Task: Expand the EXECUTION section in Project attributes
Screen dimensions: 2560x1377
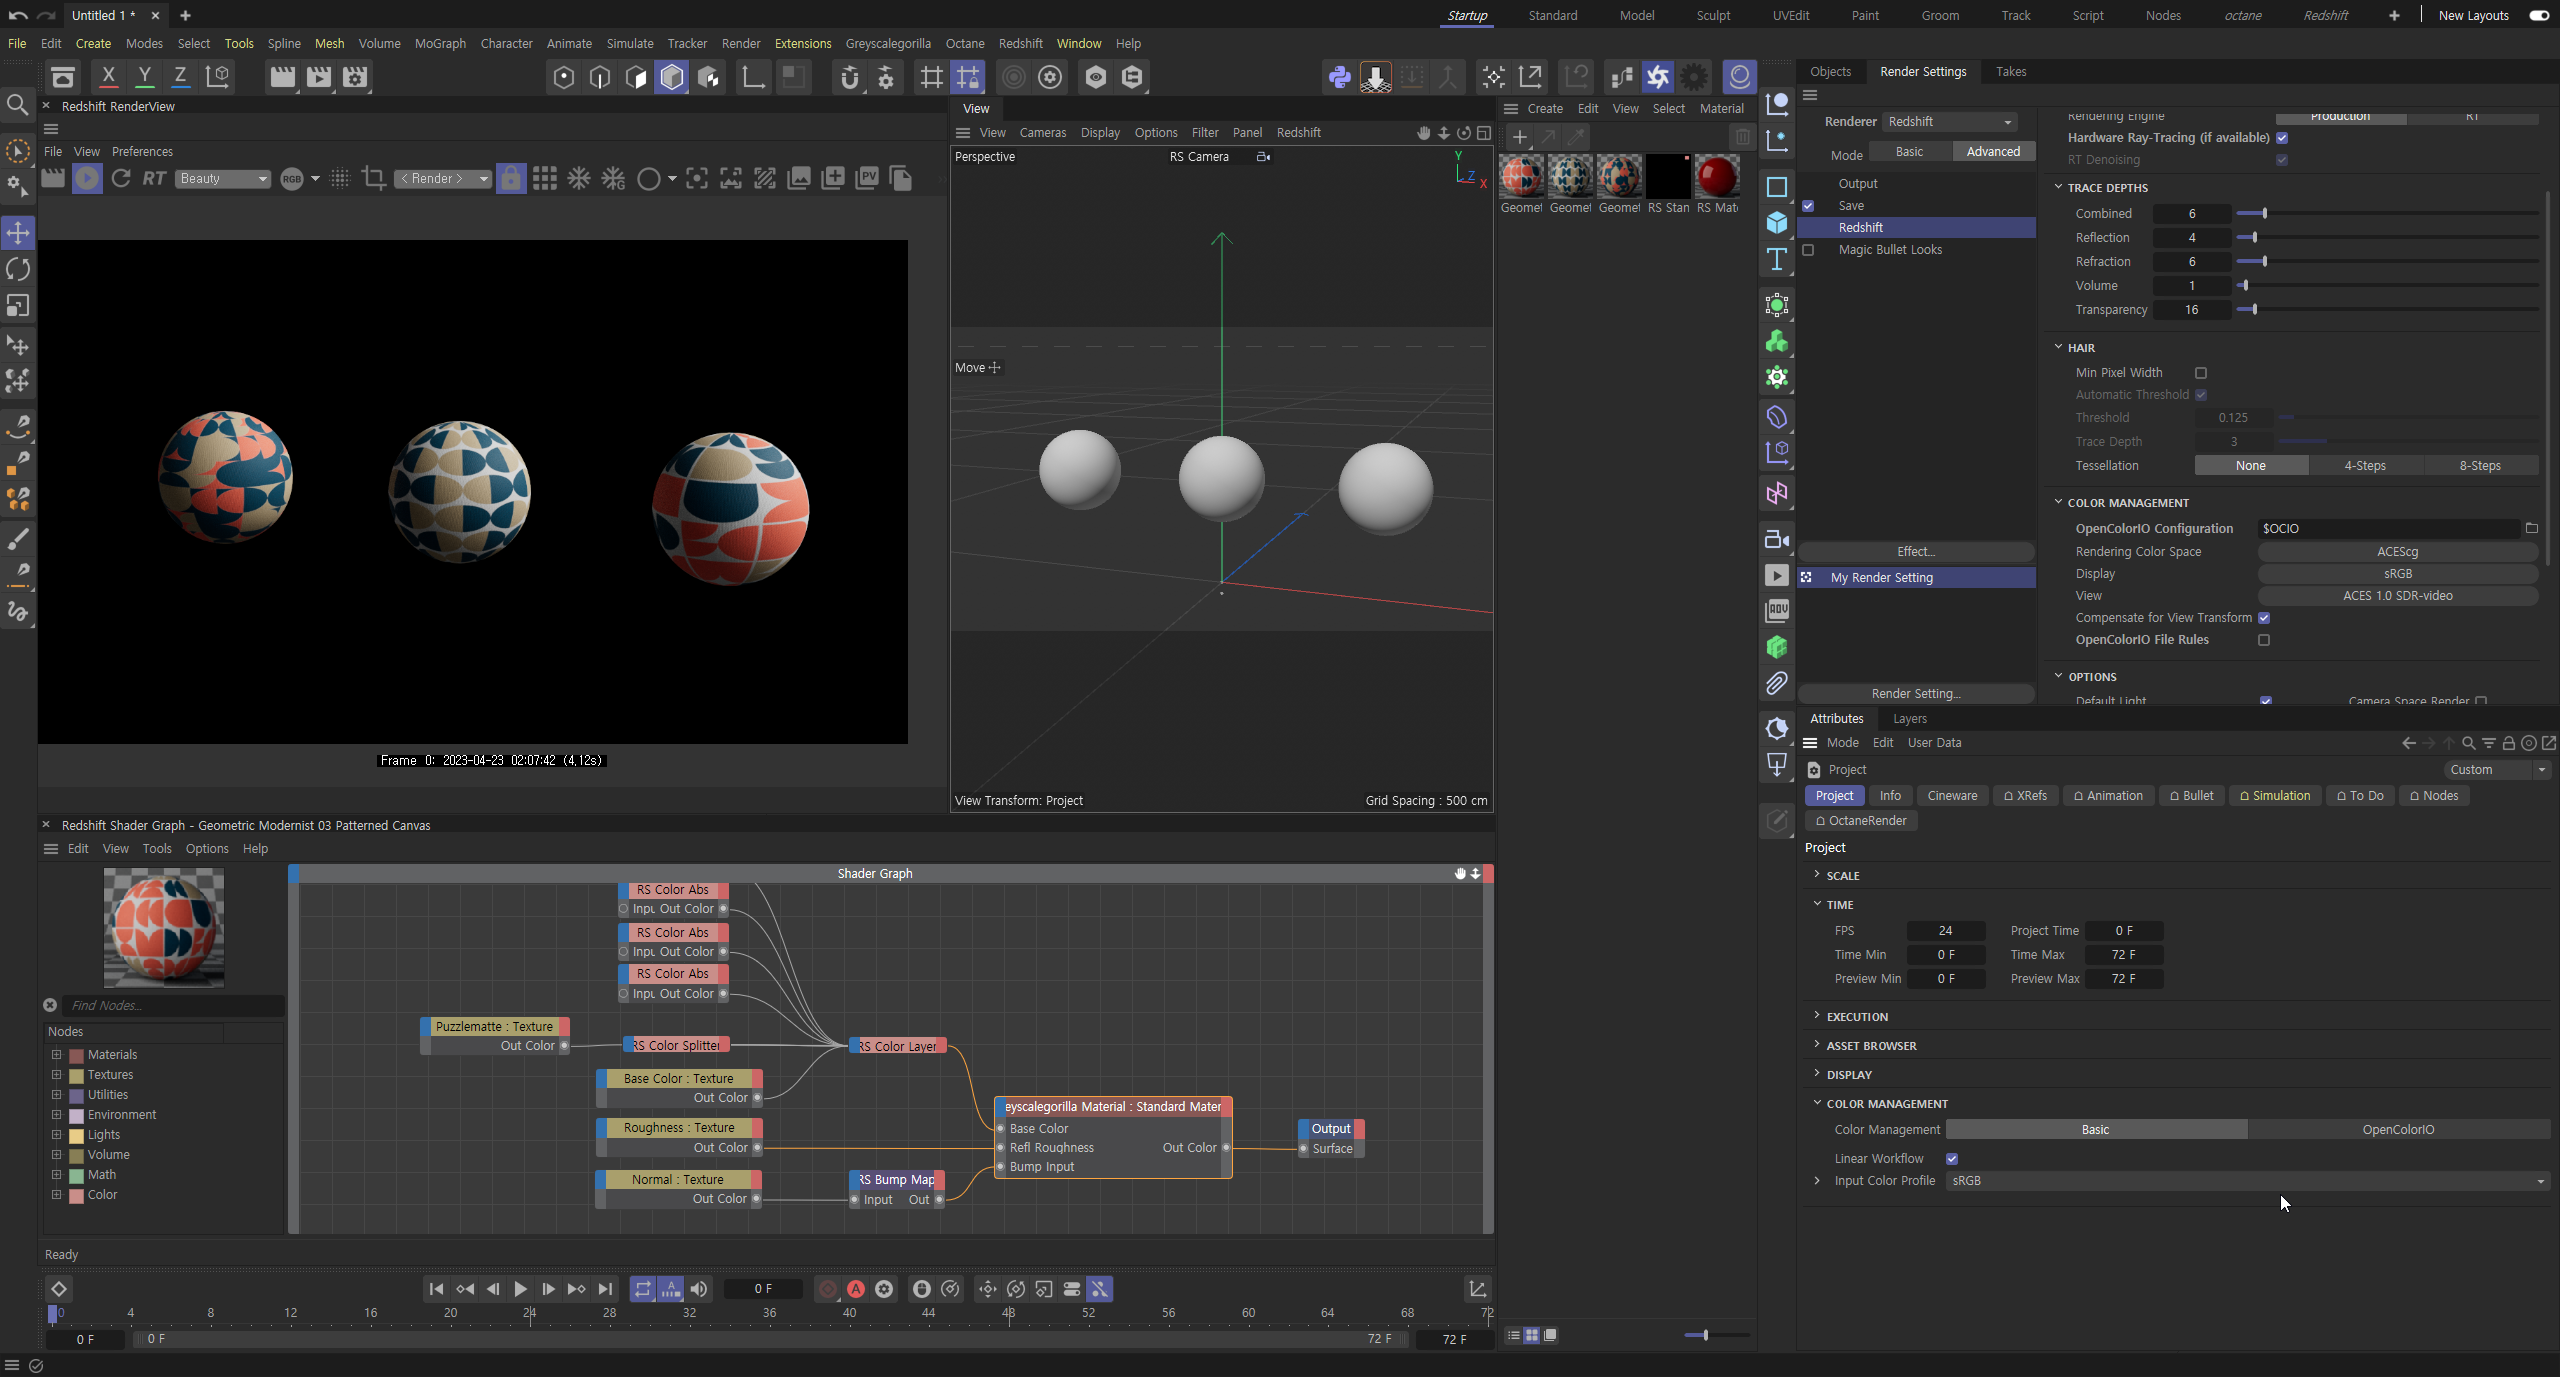Action: coord(1816,1016)
